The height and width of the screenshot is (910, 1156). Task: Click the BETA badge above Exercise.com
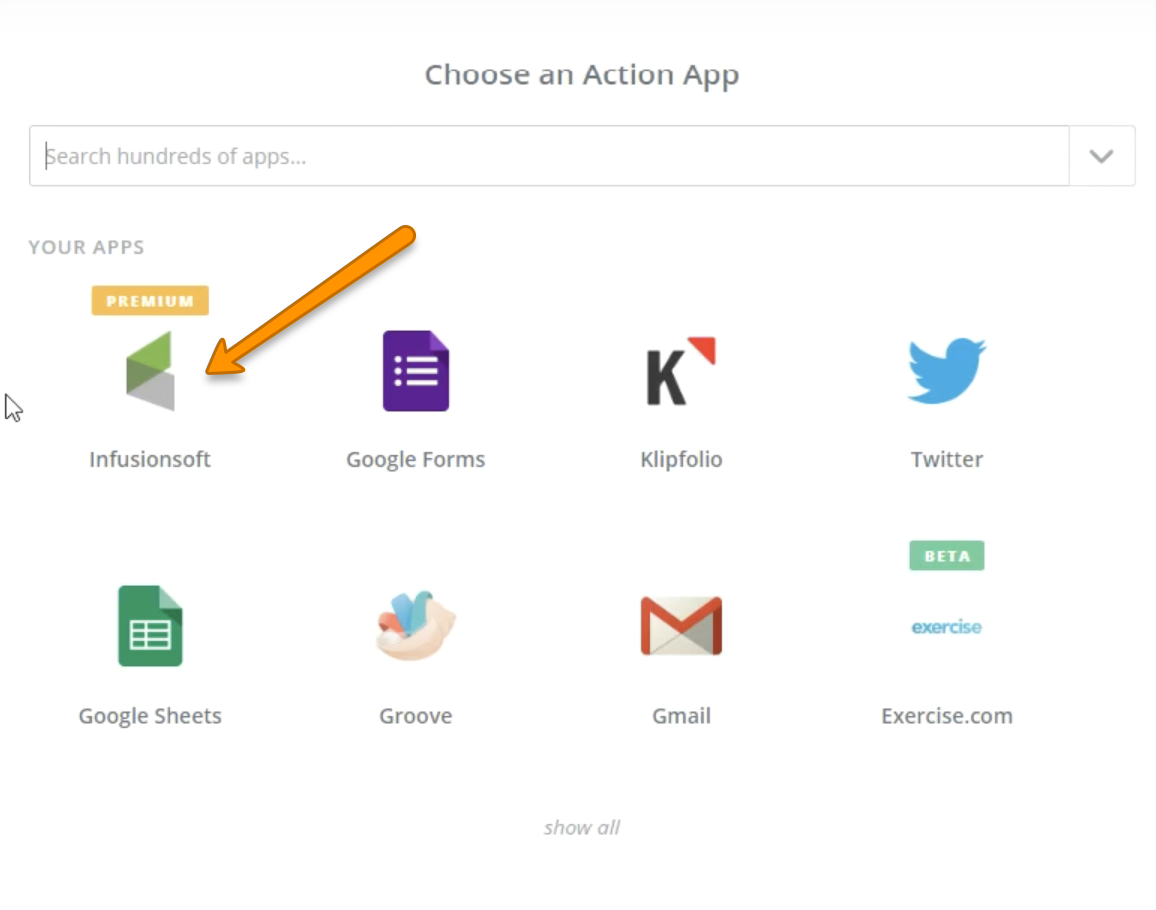pos(947,555)
